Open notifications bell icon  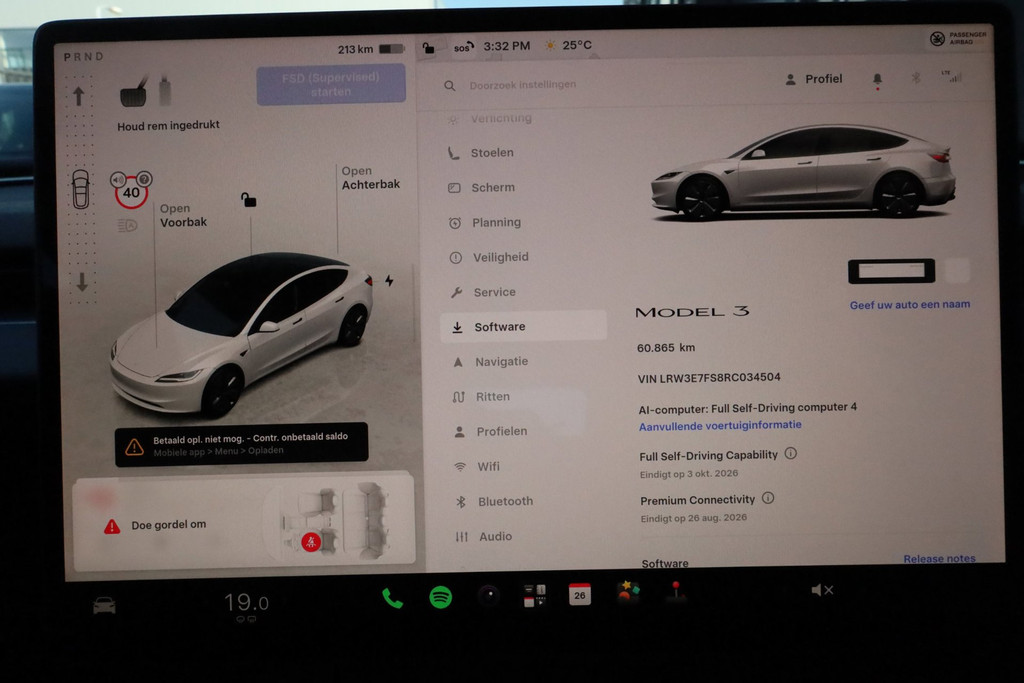(877, 80)
